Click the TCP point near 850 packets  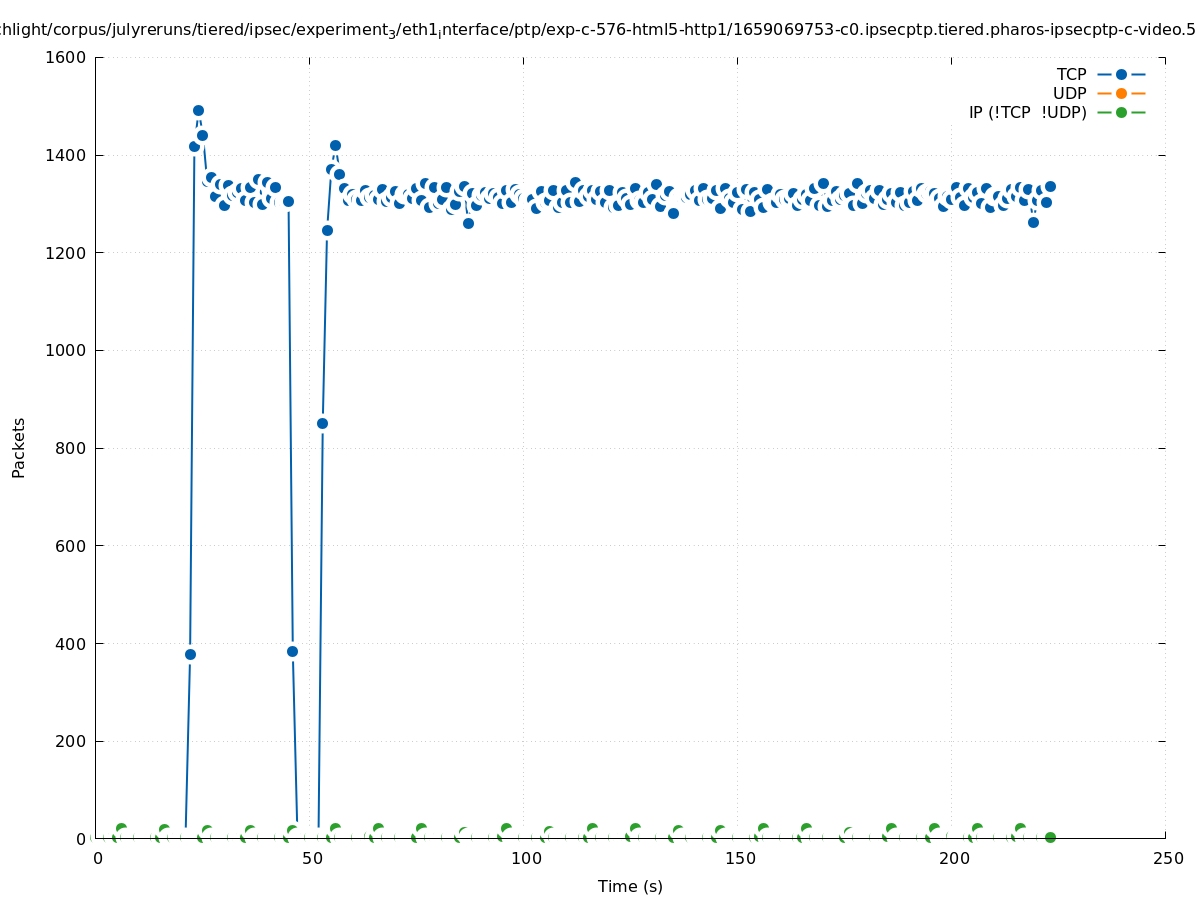[x=322, y=423]
